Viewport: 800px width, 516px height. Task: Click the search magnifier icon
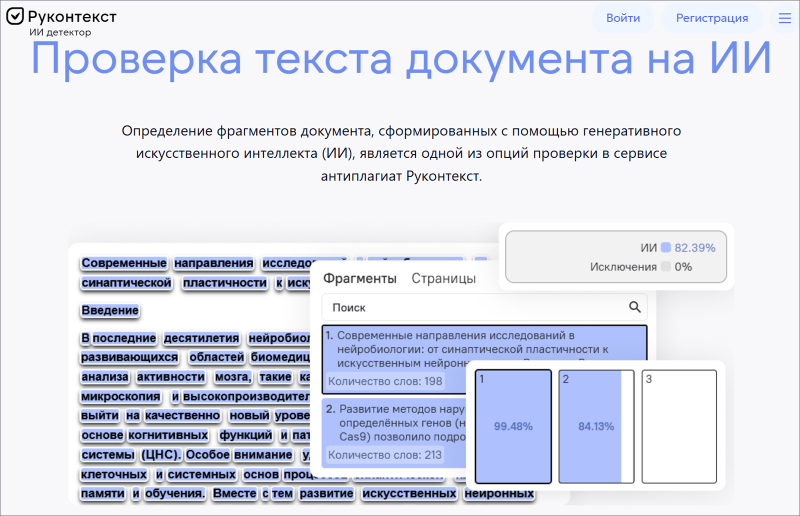pyautogui.click(x=635, y=307)
